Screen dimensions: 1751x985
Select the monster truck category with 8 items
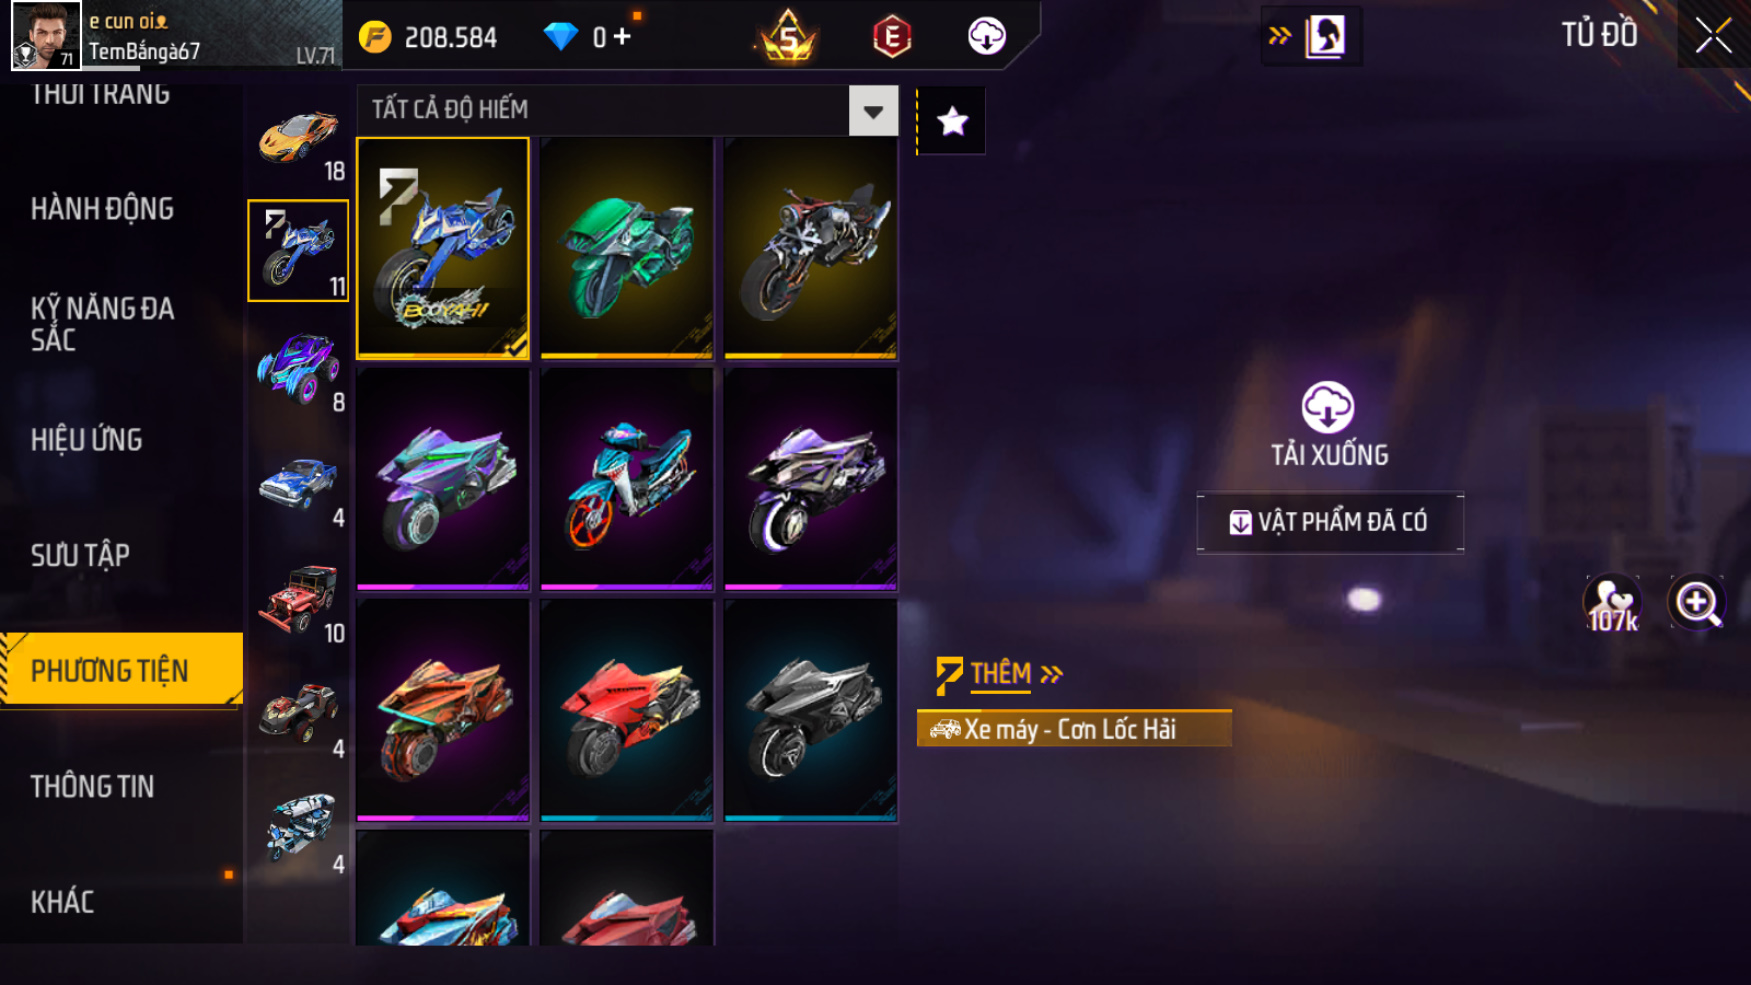pyautogui.click(x=298, y=371)
